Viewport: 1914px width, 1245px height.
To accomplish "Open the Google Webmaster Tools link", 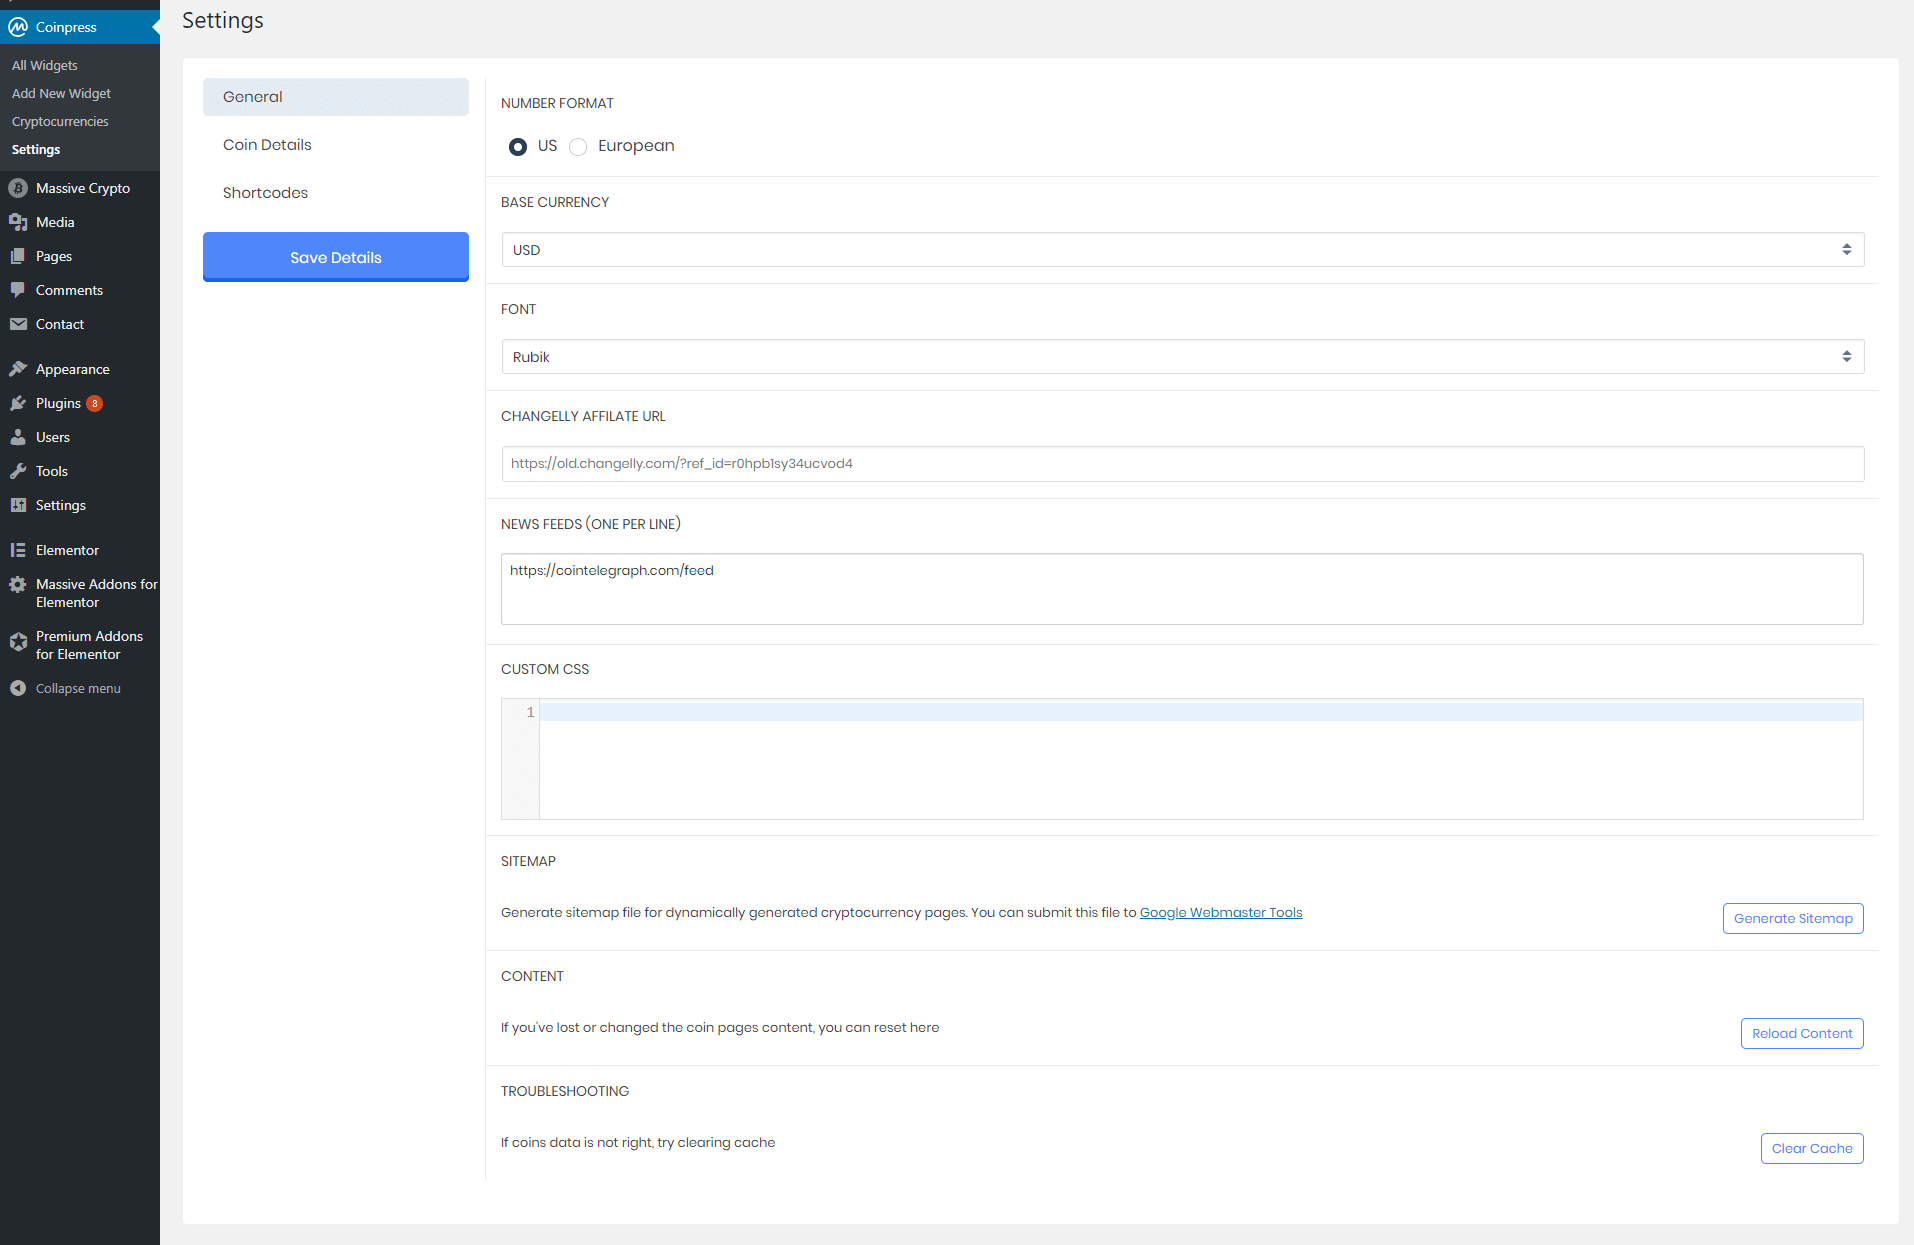I will (1221, 913).
